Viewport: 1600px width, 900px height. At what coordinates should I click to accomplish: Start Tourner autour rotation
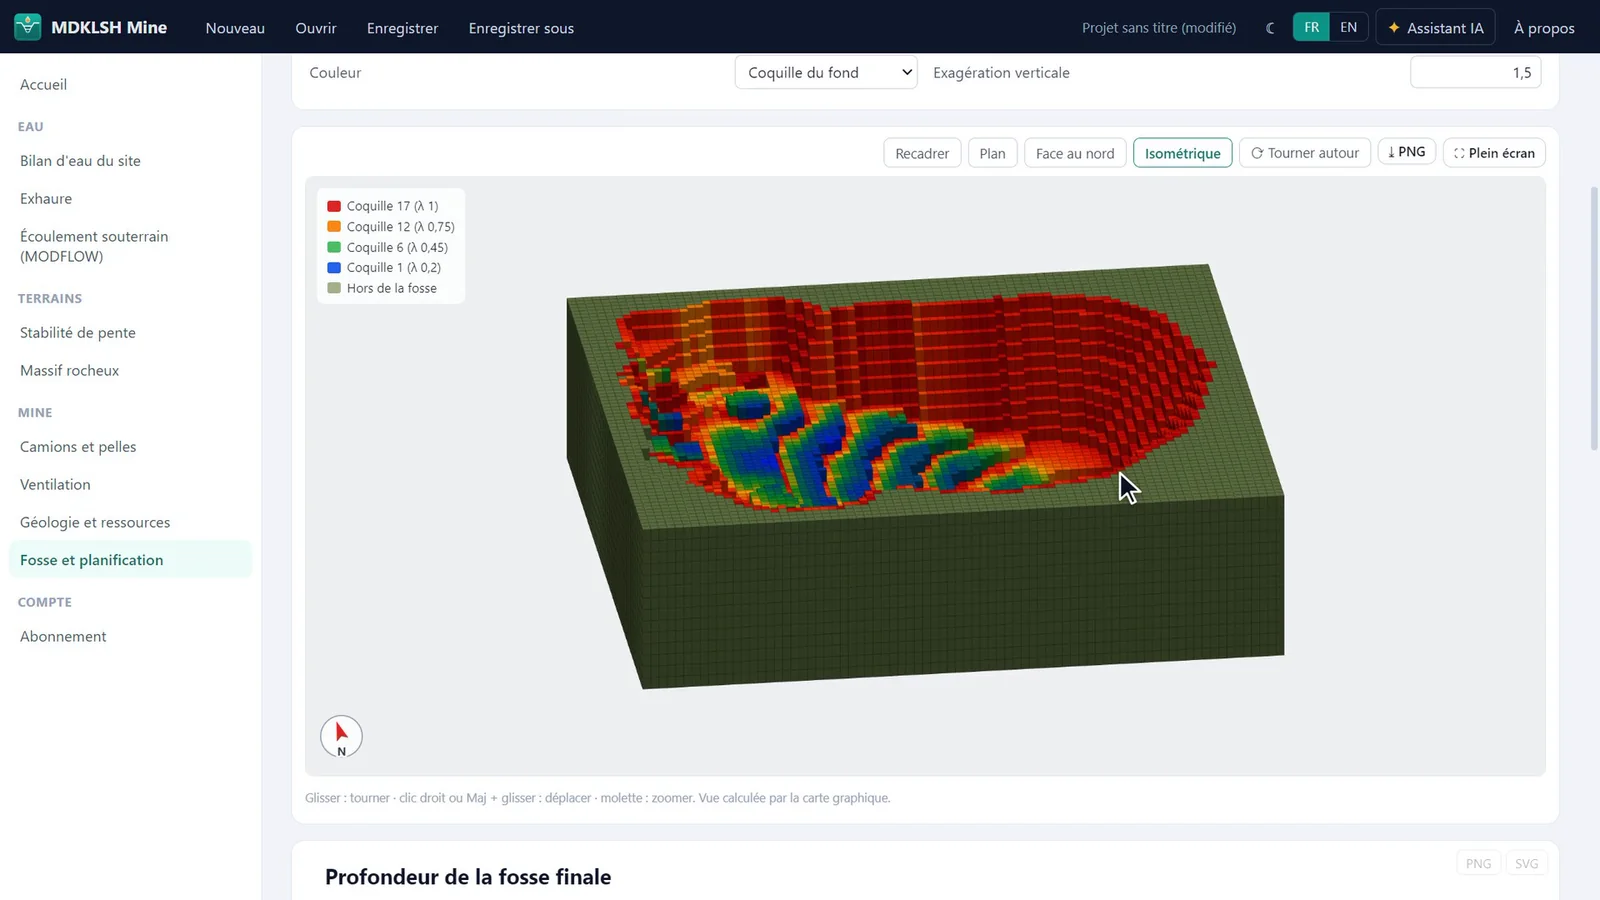point(1305,153)
